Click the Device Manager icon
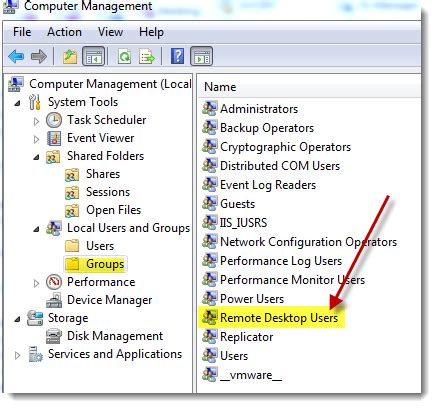The image size is (436, 408). [x=54, y=300]
